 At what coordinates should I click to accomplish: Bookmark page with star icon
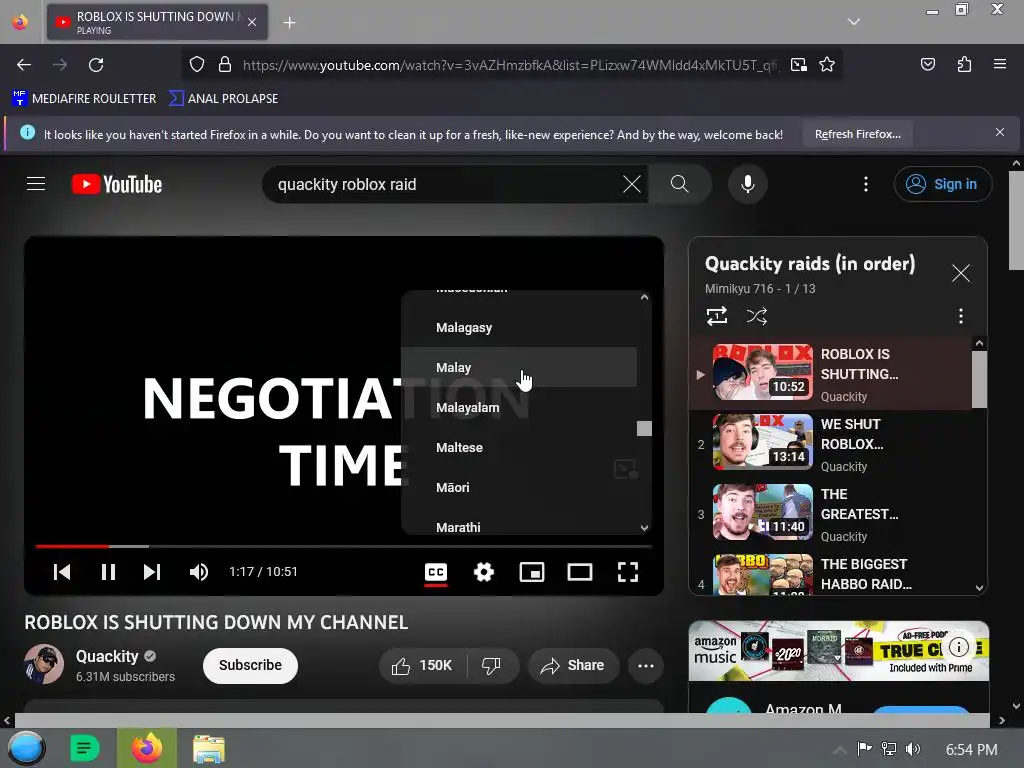(x=827, y=65)
